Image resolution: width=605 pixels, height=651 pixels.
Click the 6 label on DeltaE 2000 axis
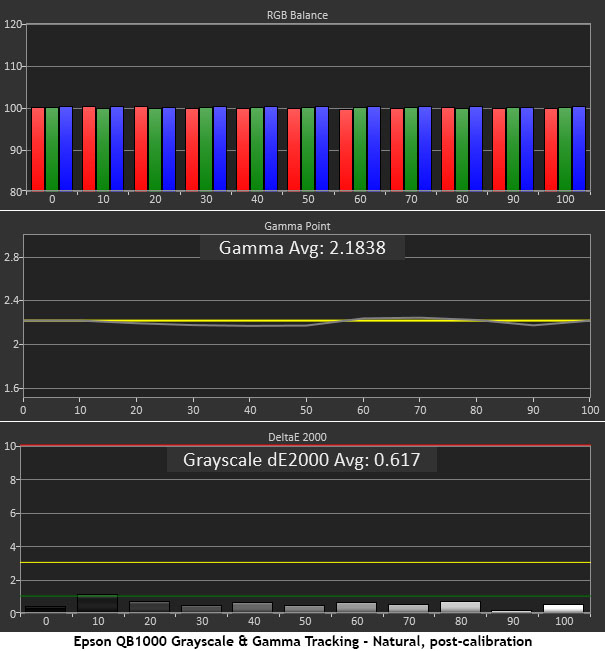12,514
